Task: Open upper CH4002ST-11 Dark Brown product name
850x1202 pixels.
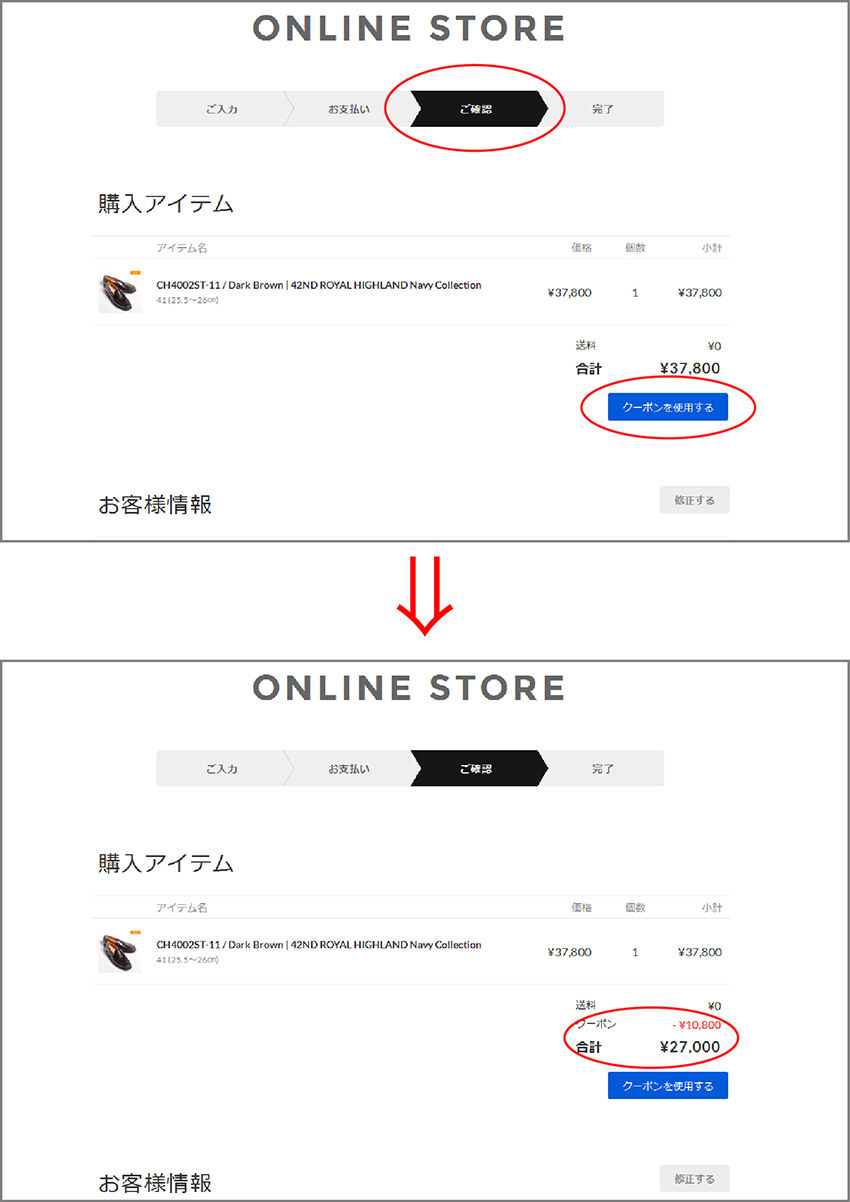Action: [319, 285]
